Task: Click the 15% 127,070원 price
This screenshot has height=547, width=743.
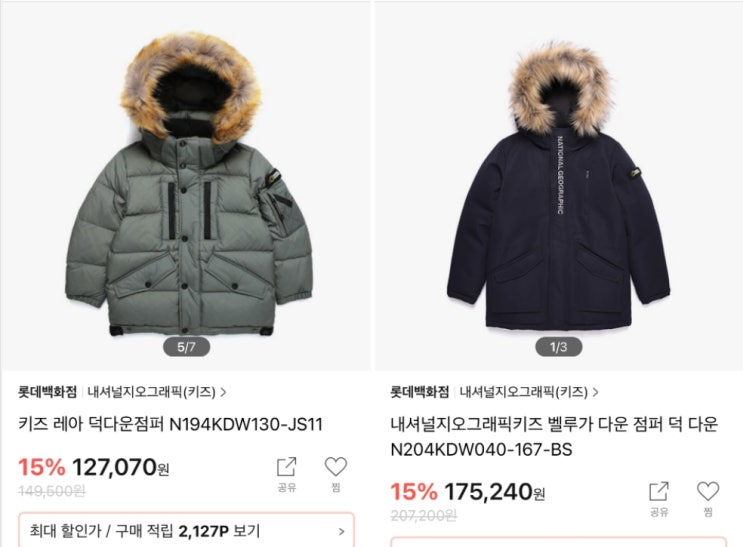Action: (x=93, y=467)
